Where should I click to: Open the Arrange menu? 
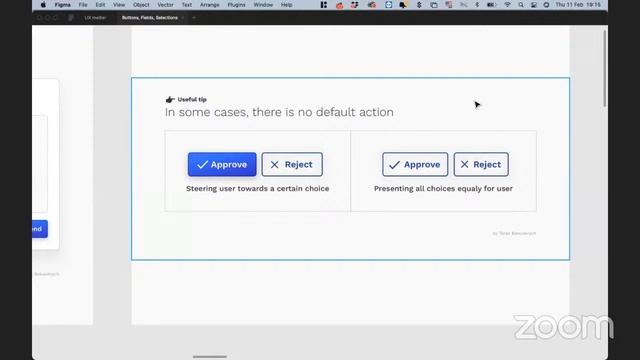[x=209, y=5]
